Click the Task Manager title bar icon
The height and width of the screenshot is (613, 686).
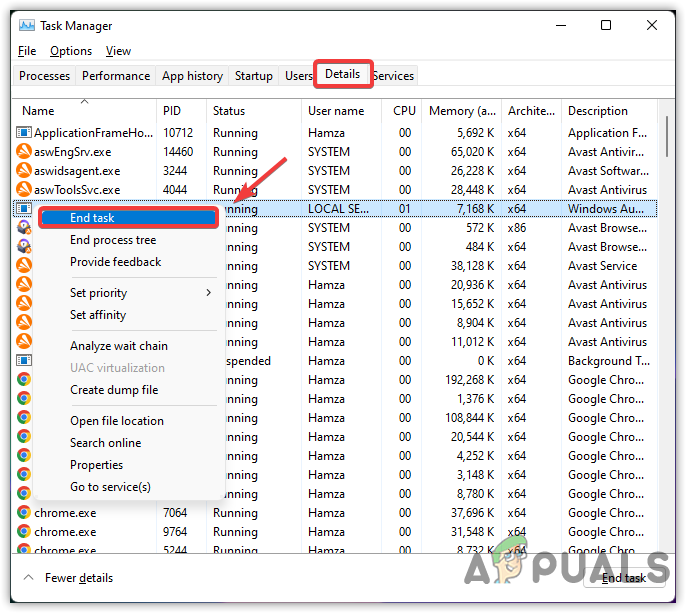[27, 25]
